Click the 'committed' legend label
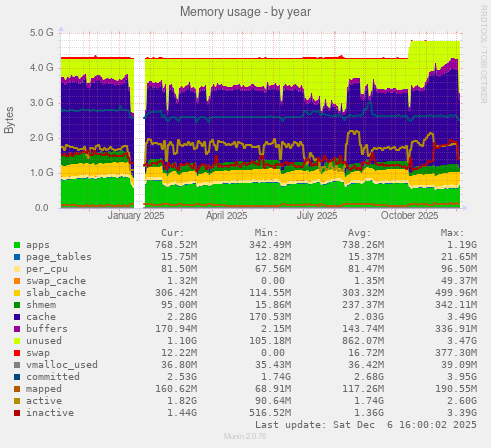Image resolution: width=491 pixels, height=448 pixels. [x=53, y=377]
